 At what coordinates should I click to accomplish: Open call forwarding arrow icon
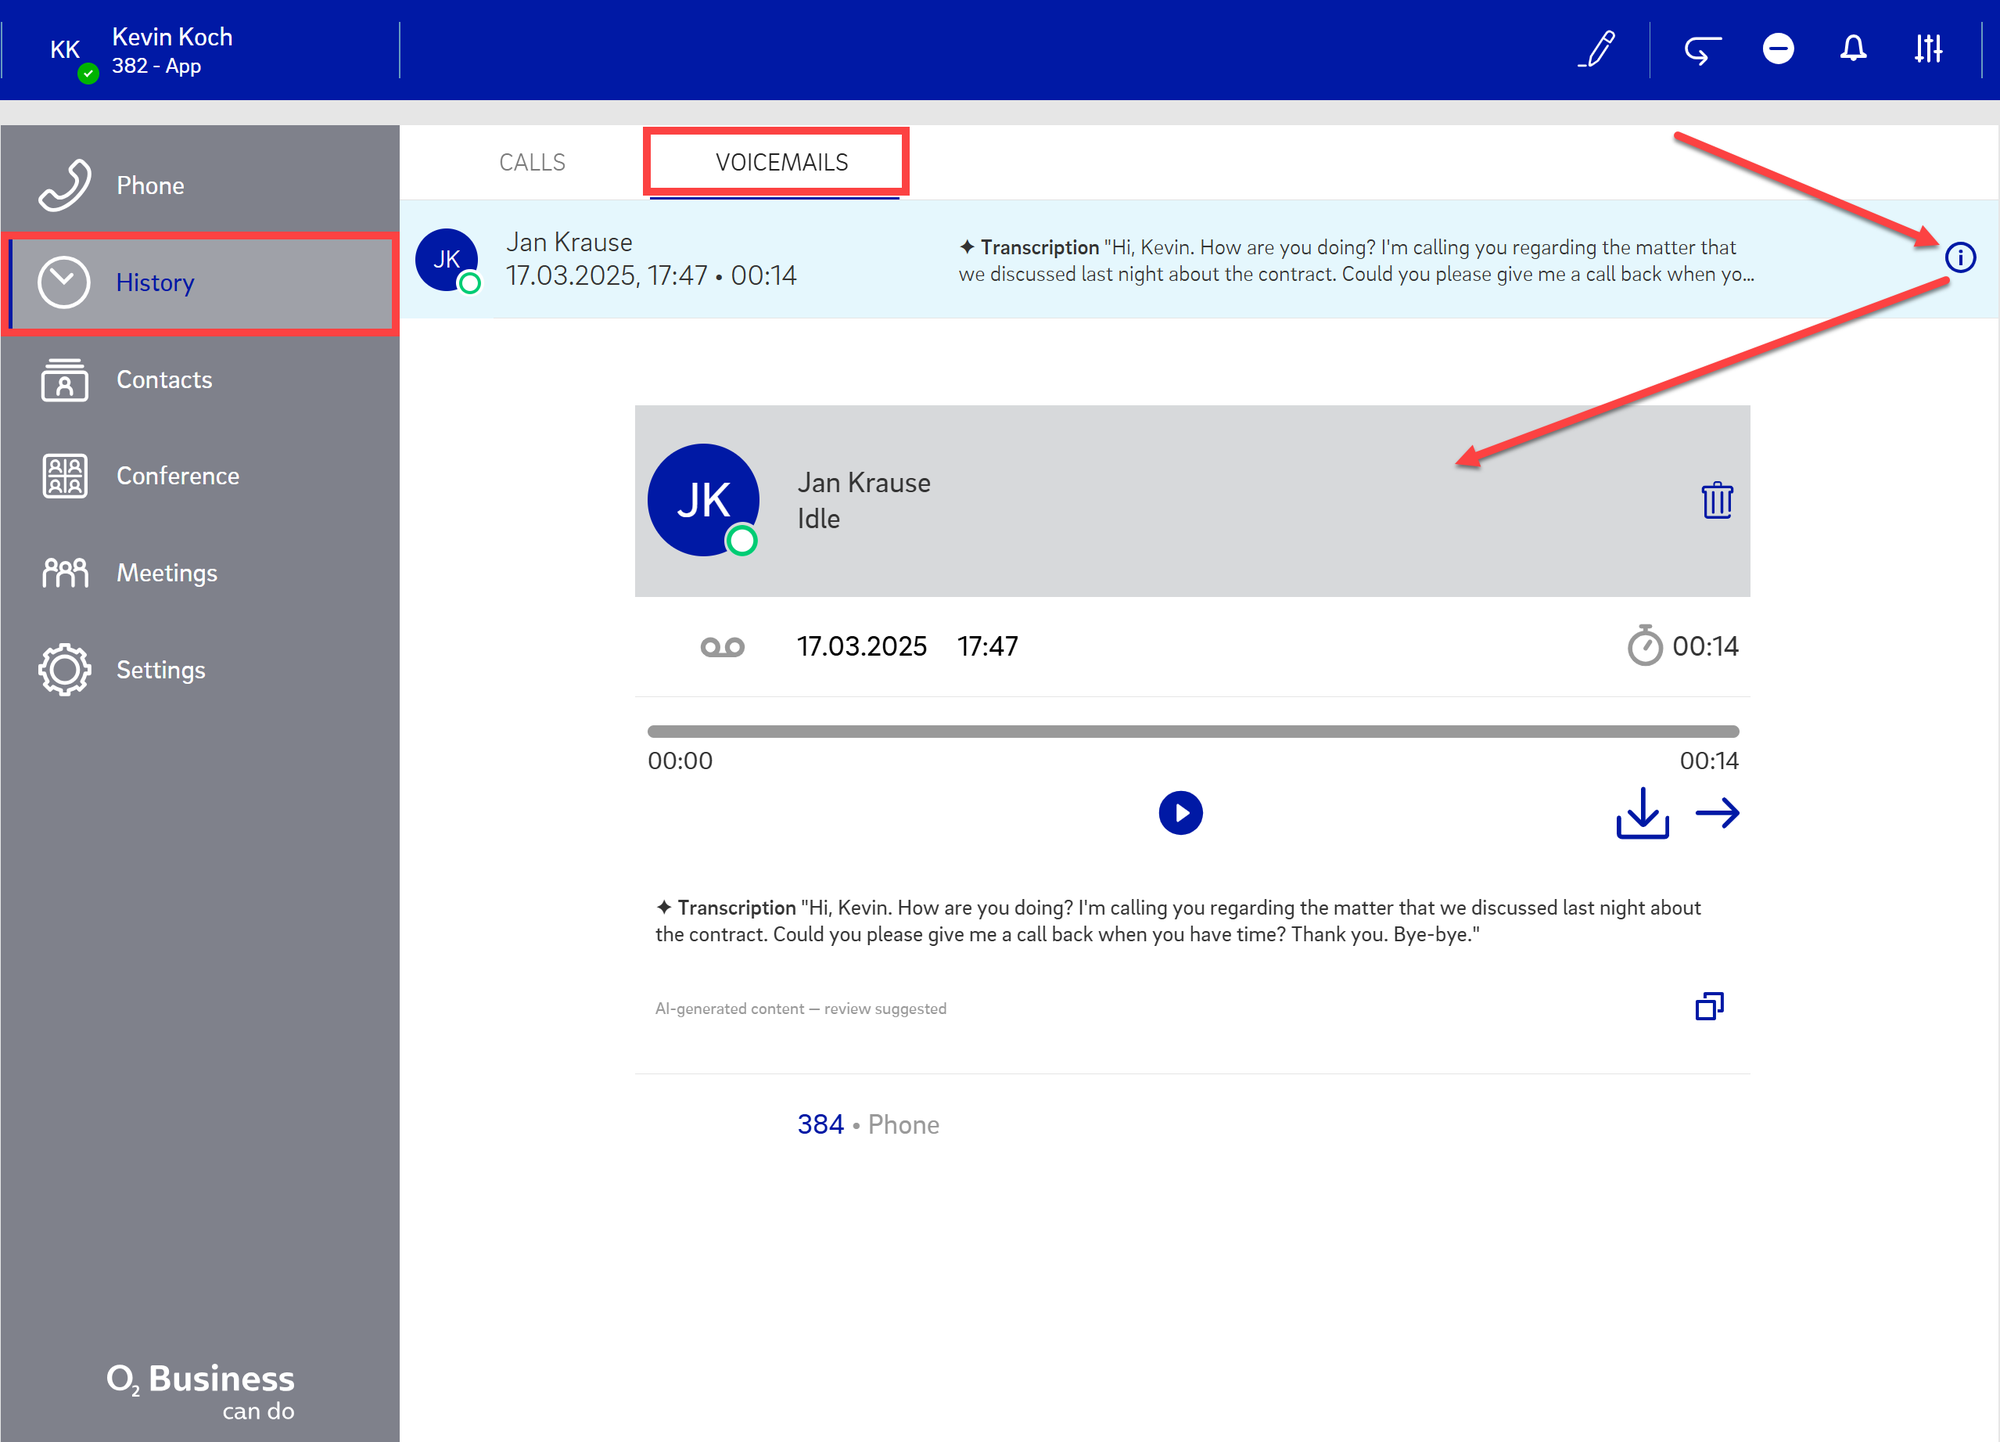[x=1701, y=49]
